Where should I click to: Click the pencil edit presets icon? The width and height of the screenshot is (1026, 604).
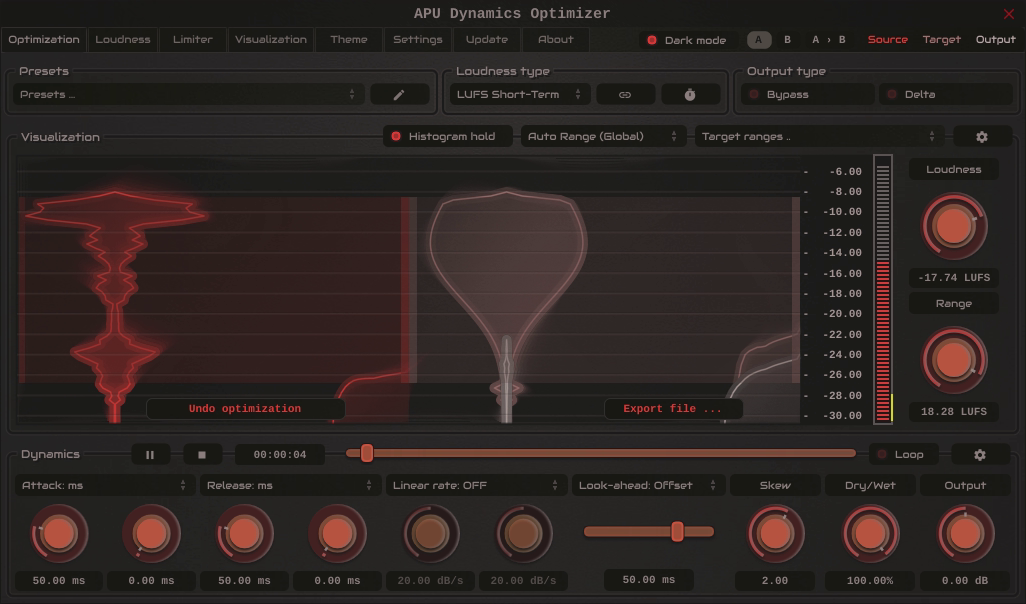[x=399, y=94]
